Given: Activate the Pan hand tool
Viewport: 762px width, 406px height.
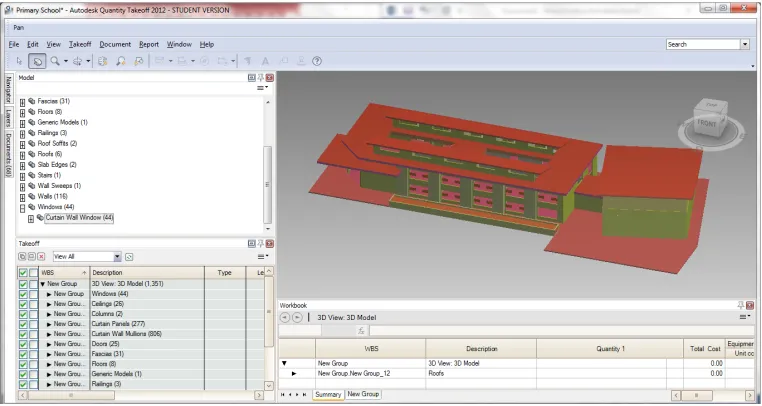Looking at the screenshot, I should click(37, 61).
